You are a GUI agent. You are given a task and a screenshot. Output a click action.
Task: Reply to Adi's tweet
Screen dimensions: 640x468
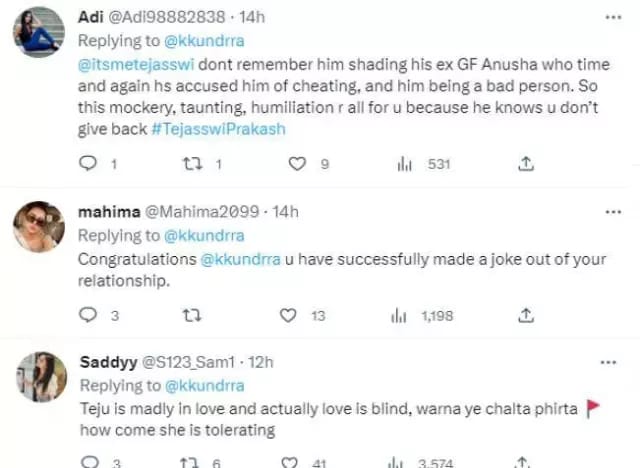point(88,164)
